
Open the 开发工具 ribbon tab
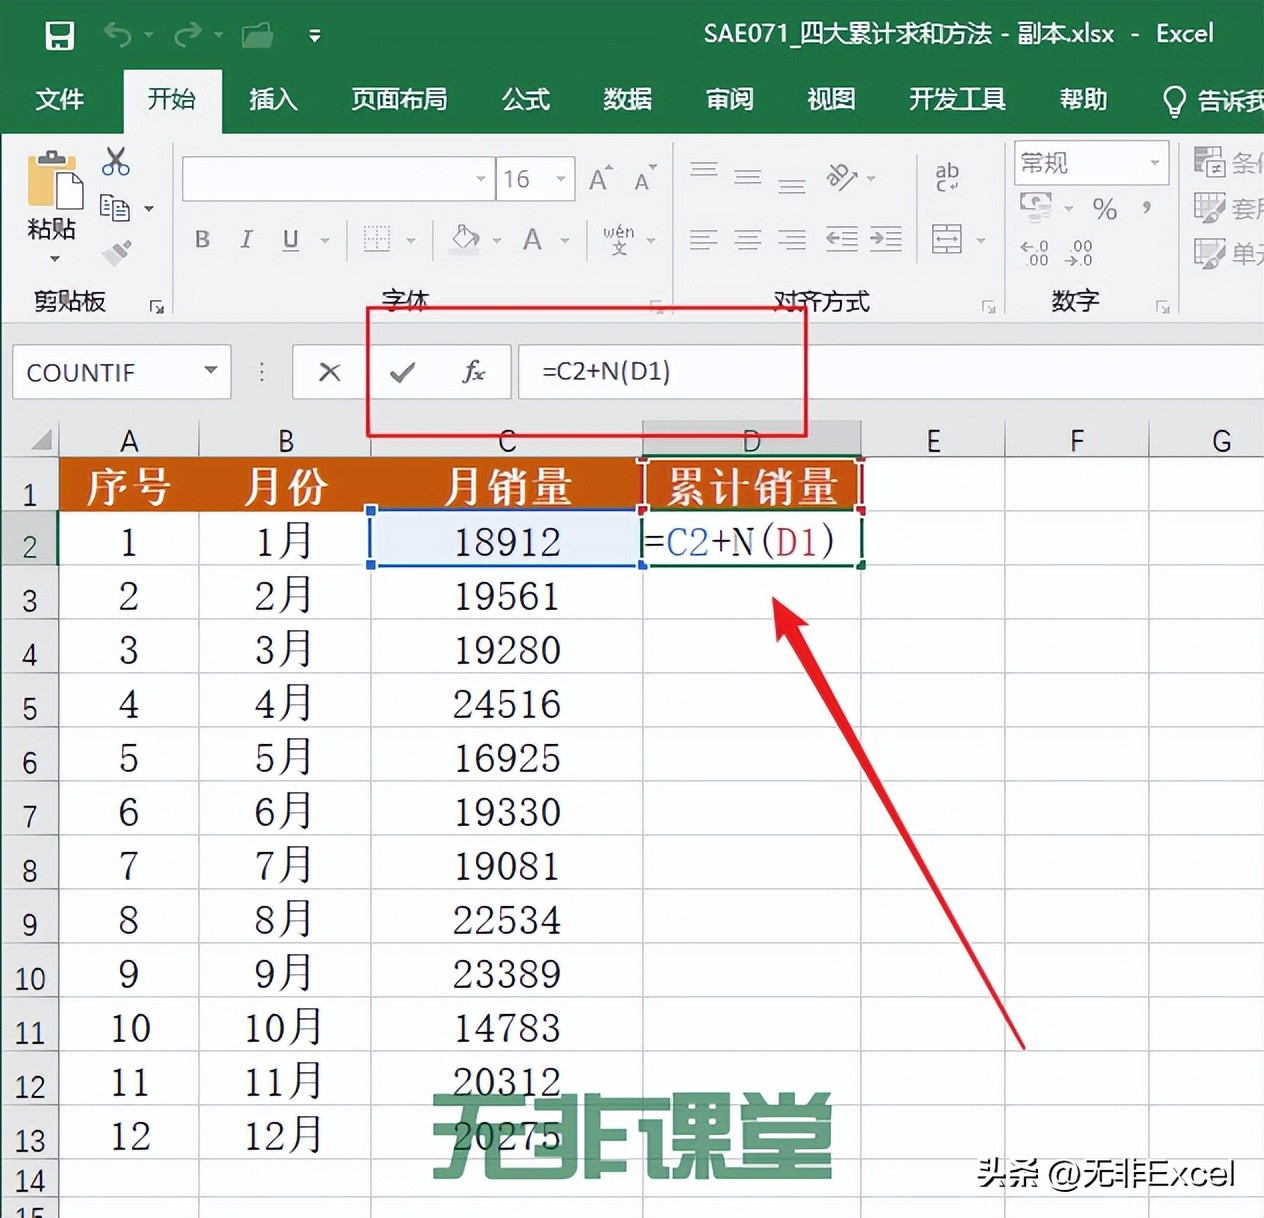point(956,100)
